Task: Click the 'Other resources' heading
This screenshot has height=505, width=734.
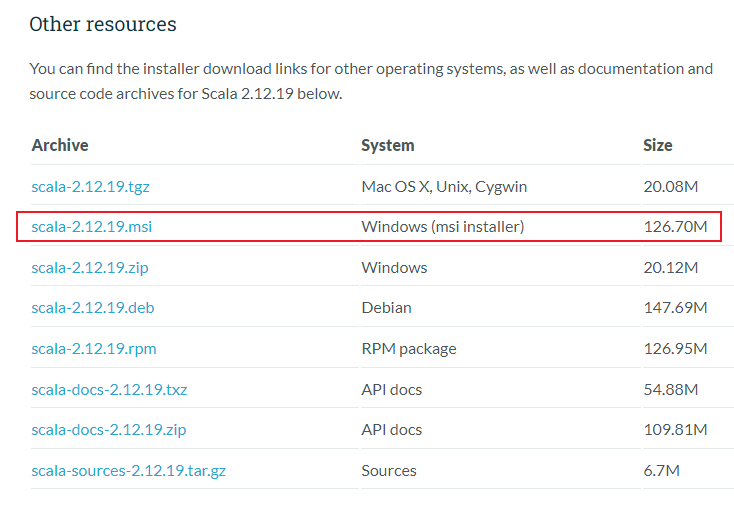Action: point(103,24)
